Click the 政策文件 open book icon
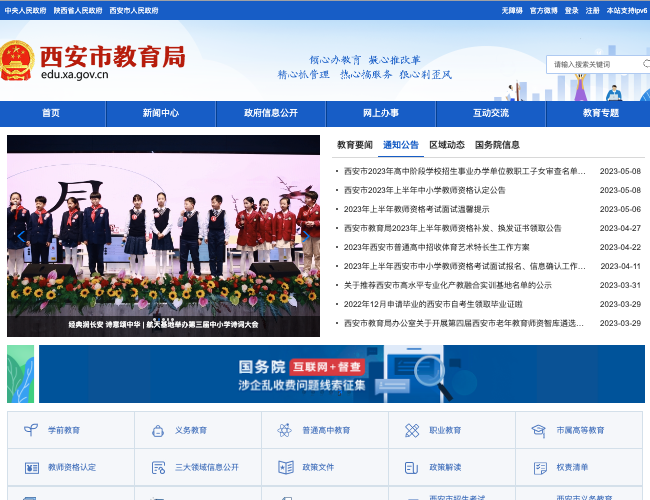Viewport: 650px width, 500px height. pyautogui.click(x=285, y=467)
